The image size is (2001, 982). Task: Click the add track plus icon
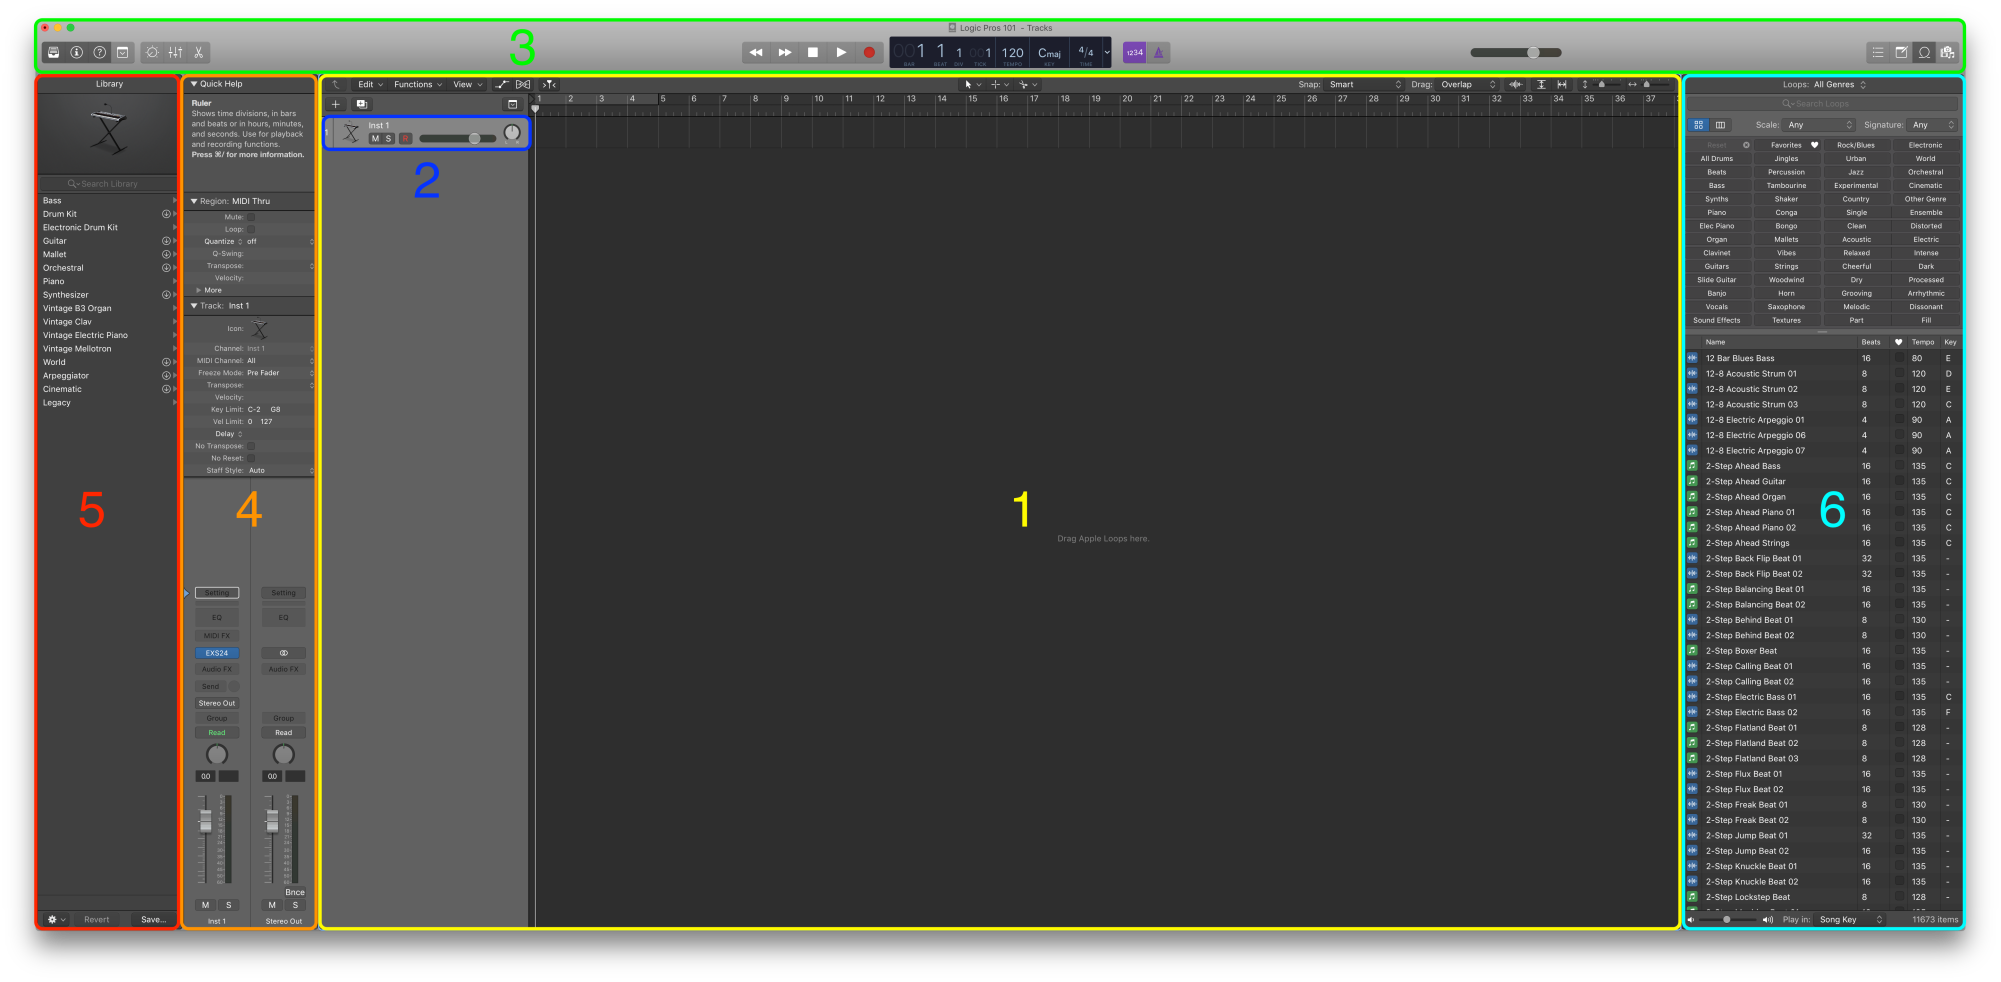[336, 104]
